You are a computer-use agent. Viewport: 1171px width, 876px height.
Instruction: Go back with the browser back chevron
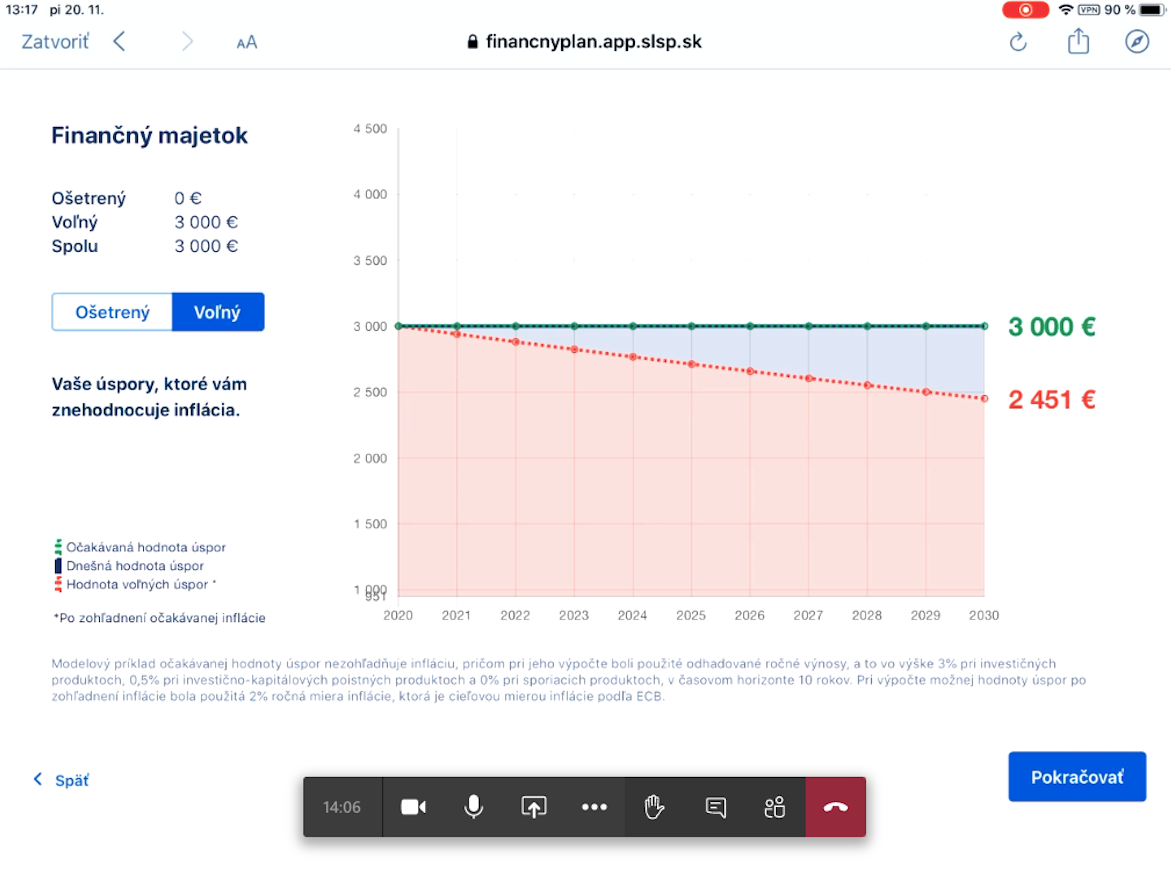(119, 42)
